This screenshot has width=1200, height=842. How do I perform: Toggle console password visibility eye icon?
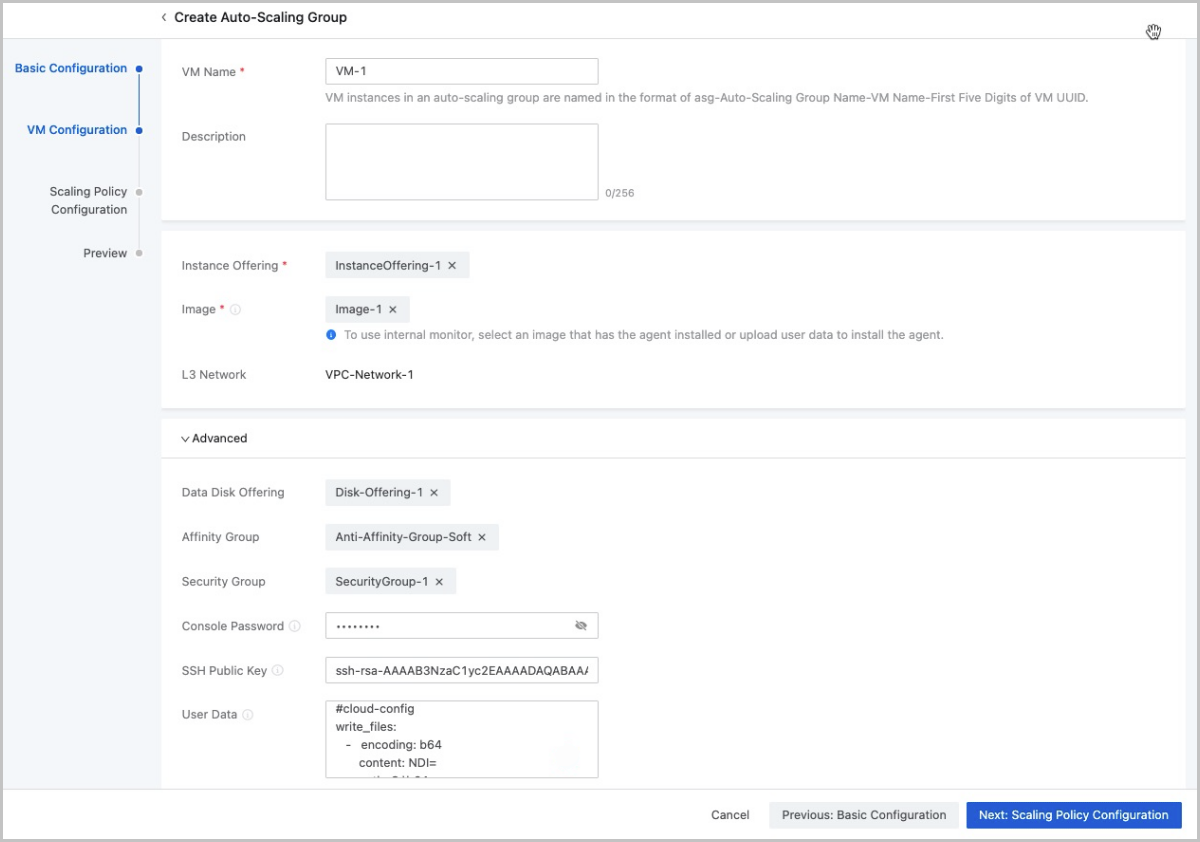tap(581, 626)
